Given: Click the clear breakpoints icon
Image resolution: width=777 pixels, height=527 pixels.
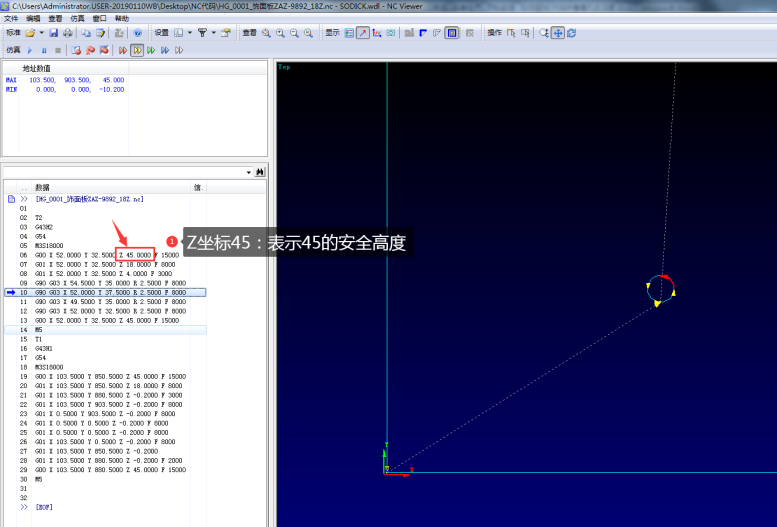Looking at the screenshot, I should tap(104, 50).
